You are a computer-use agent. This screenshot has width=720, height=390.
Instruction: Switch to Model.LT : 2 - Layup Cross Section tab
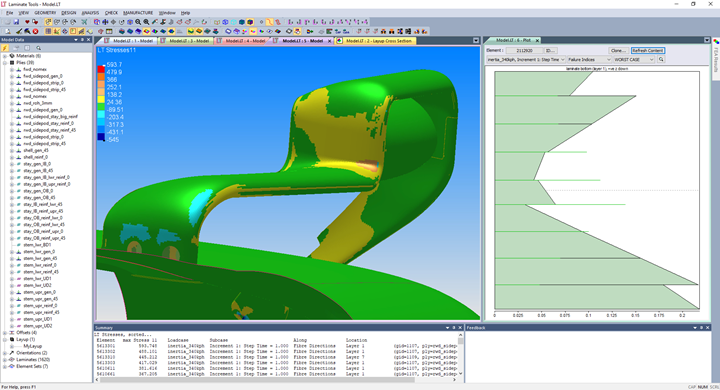tap(375, 41)
